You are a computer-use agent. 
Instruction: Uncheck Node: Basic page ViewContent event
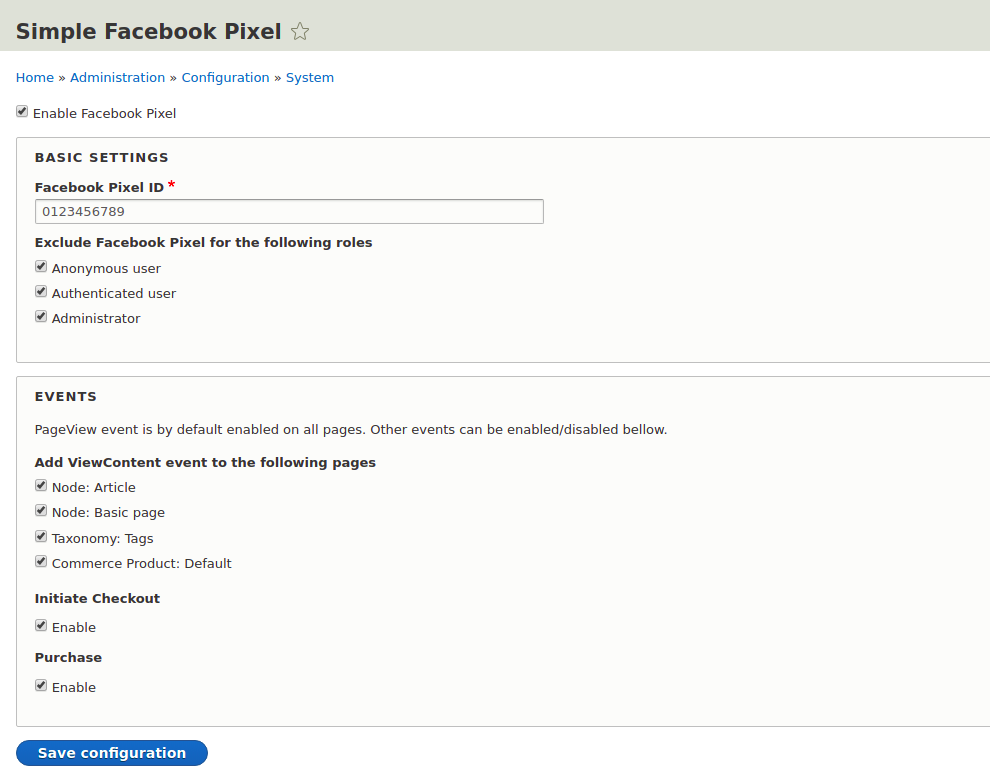pyautogui.click(x=41, y=510)
